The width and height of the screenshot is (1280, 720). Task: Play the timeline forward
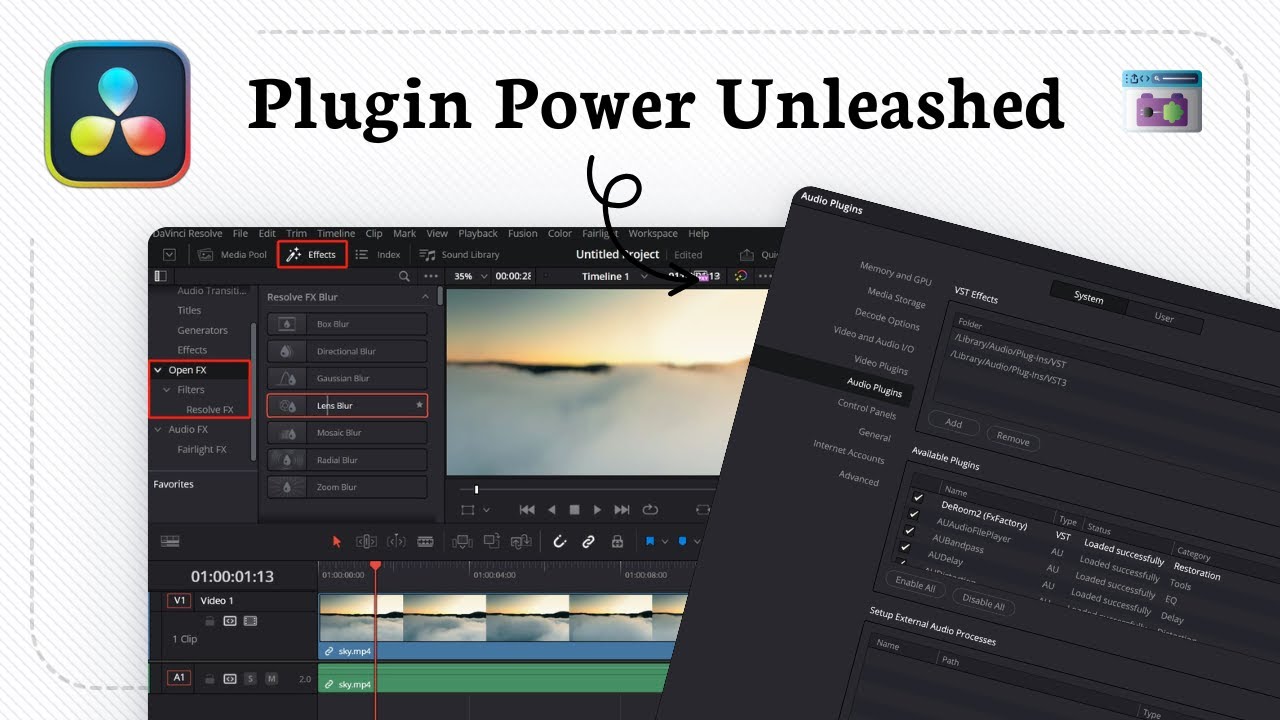point(597,510)
